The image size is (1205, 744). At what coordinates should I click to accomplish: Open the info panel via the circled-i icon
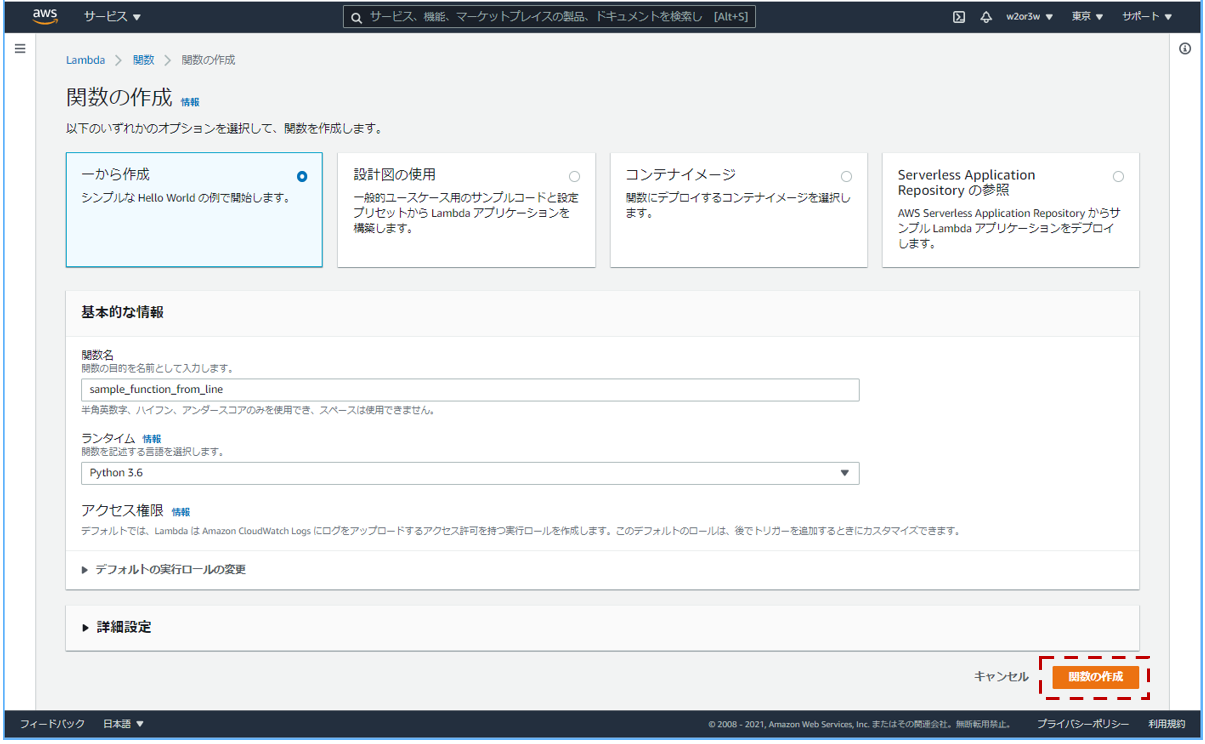coord(1185,47)
